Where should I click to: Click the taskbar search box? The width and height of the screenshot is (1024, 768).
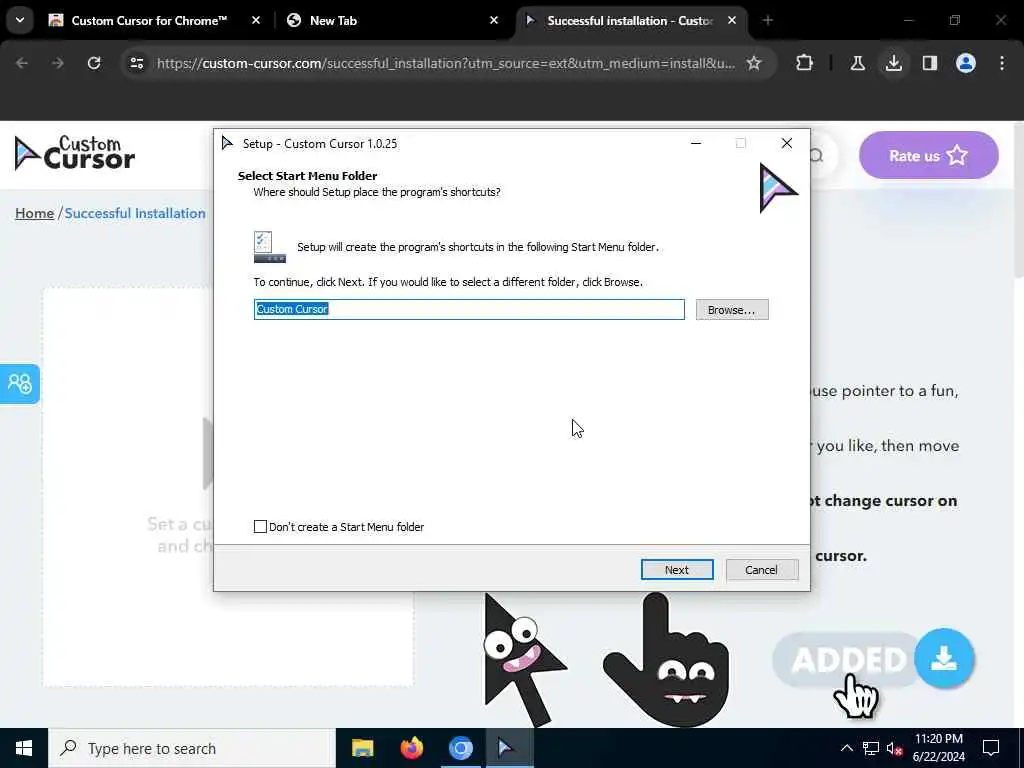click(x=192, y=748)
